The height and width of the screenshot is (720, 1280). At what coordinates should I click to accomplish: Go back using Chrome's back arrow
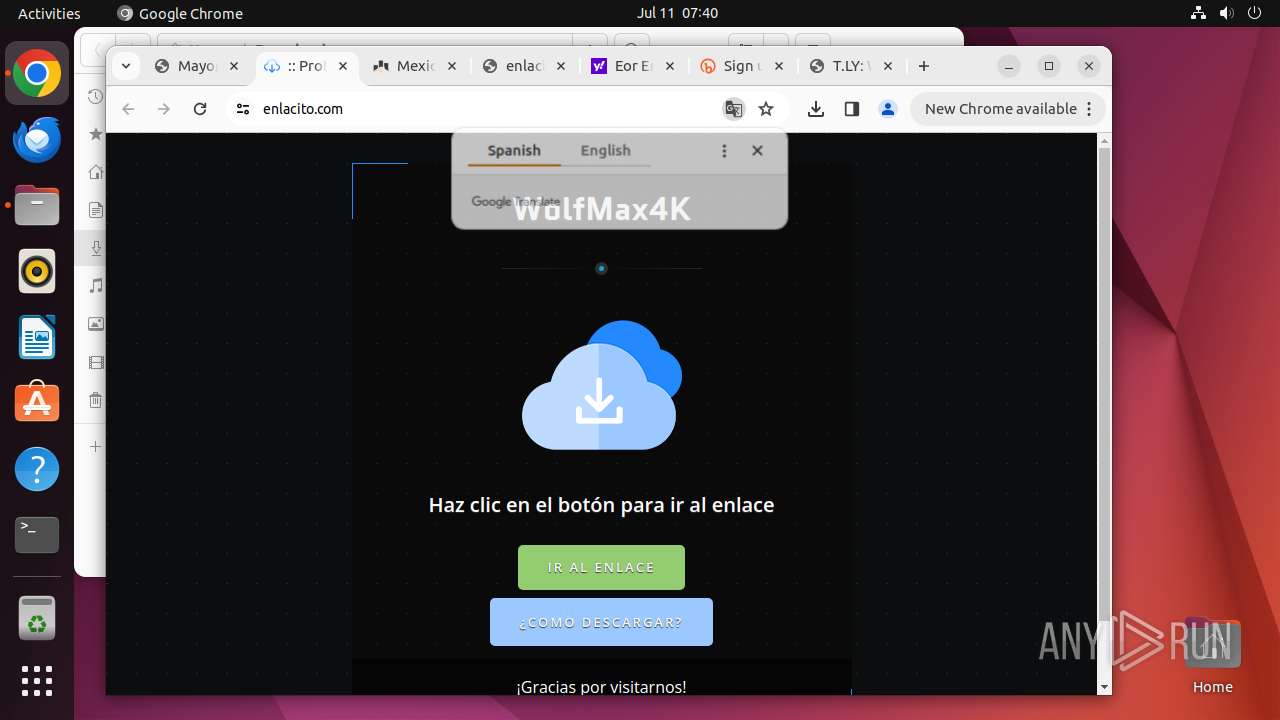pos(128,109)
